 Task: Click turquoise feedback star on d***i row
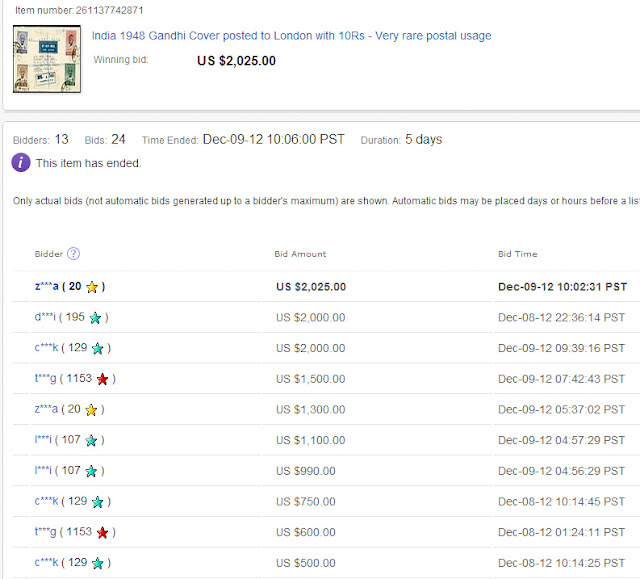95,318
